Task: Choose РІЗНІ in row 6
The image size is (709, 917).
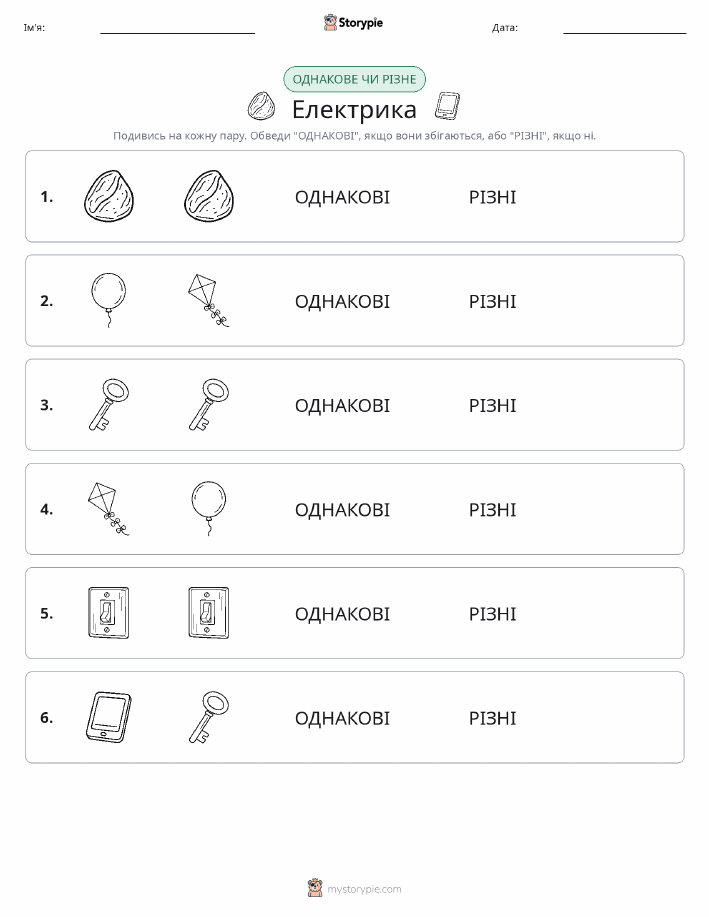Action: point(493,718)
